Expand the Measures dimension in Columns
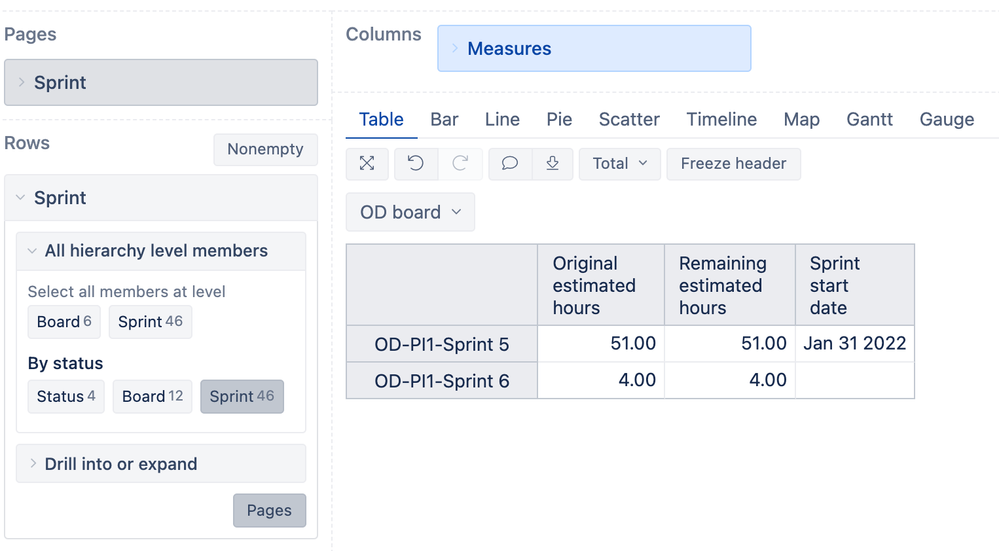Screen dimensions: 999x551 (x=508, y=49)
